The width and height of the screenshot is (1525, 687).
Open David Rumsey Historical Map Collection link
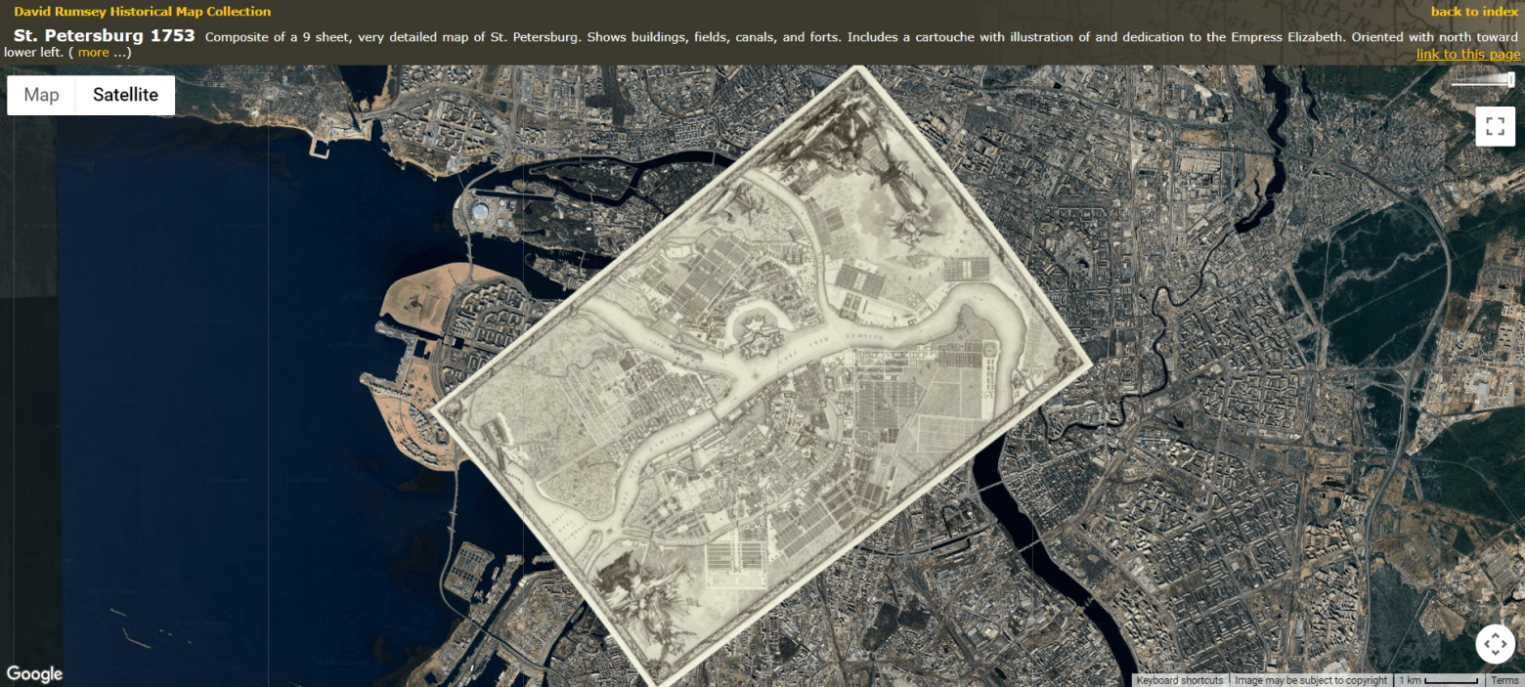coord(142,12)
